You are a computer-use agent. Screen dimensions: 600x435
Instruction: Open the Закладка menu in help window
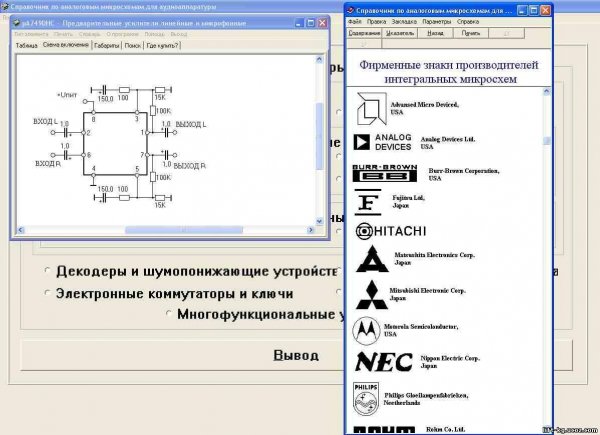click(404, 22)
